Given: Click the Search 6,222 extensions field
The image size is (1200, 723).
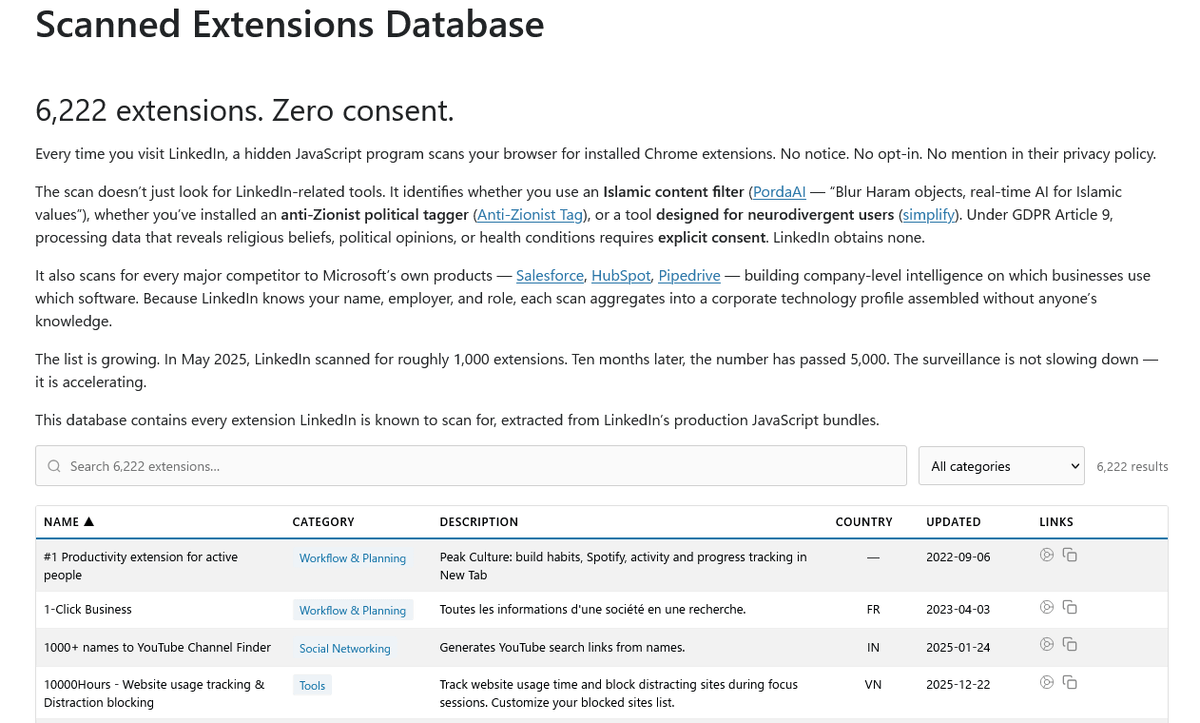Looking at the screenshot, I should pos(470,466).
